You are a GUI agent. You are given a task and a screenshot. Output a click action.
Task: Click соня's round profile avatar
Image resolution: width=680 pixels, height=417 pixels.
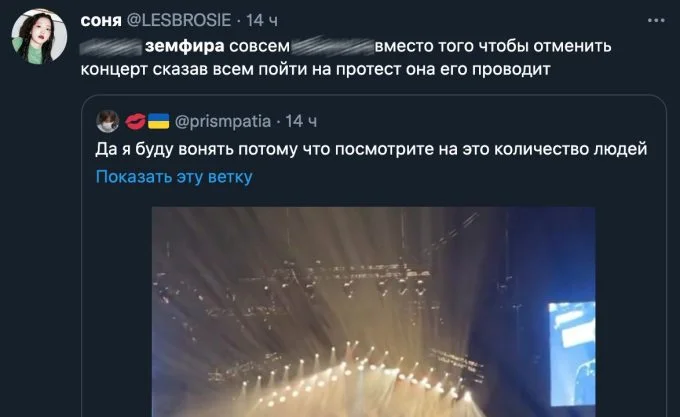[39, 36]
